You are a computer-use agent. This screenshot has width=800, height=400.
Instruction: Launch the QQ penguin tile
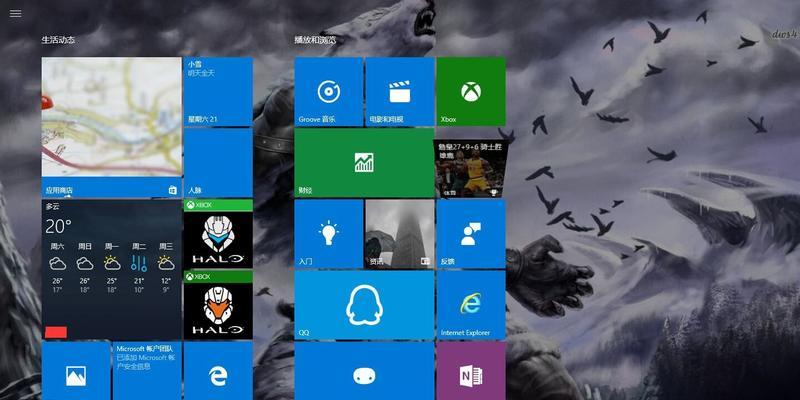point(364,305)
